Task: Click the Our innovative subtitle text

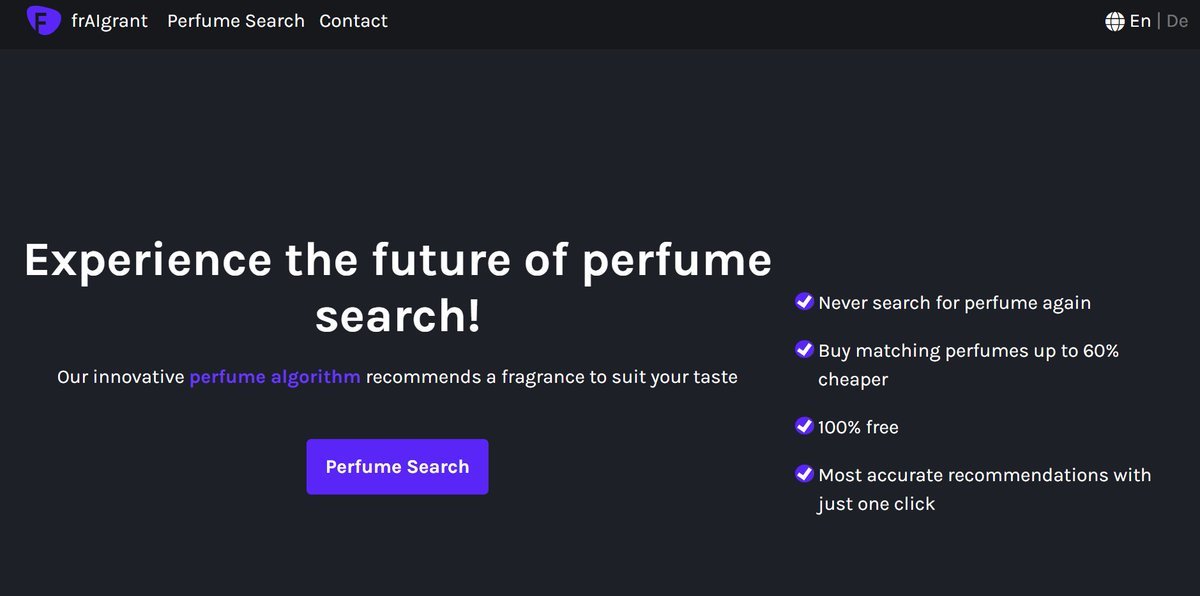Action: [x=120, y=378]
